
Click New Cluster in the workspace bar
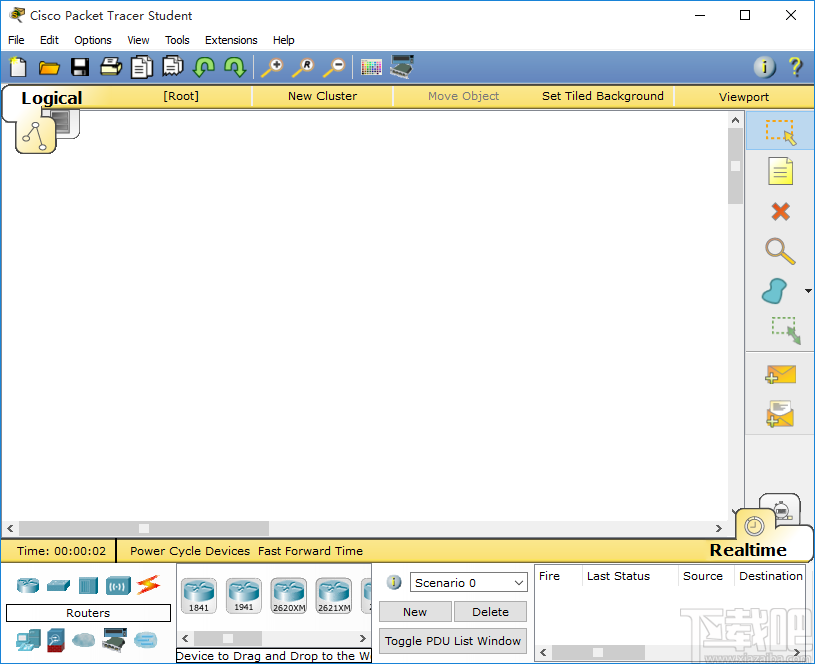(322, 96)
